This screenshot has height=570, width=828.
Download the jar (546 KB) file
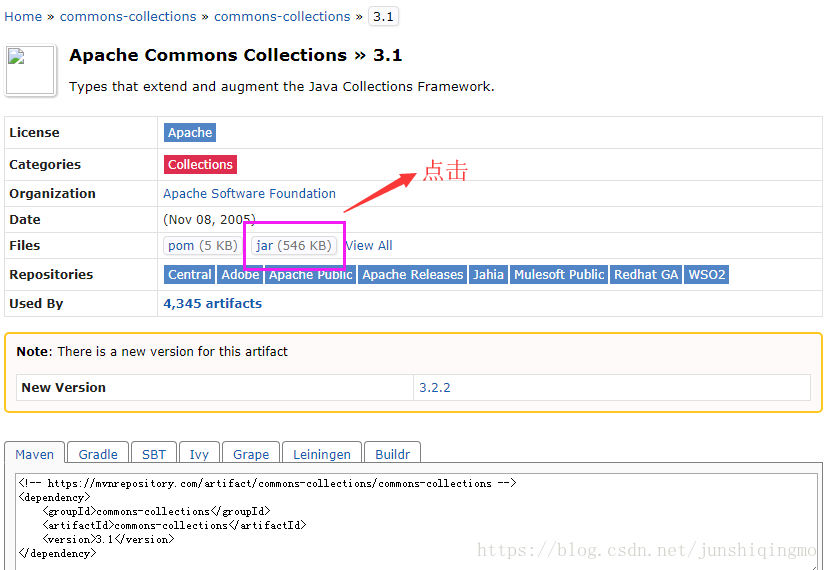[294, 246]
